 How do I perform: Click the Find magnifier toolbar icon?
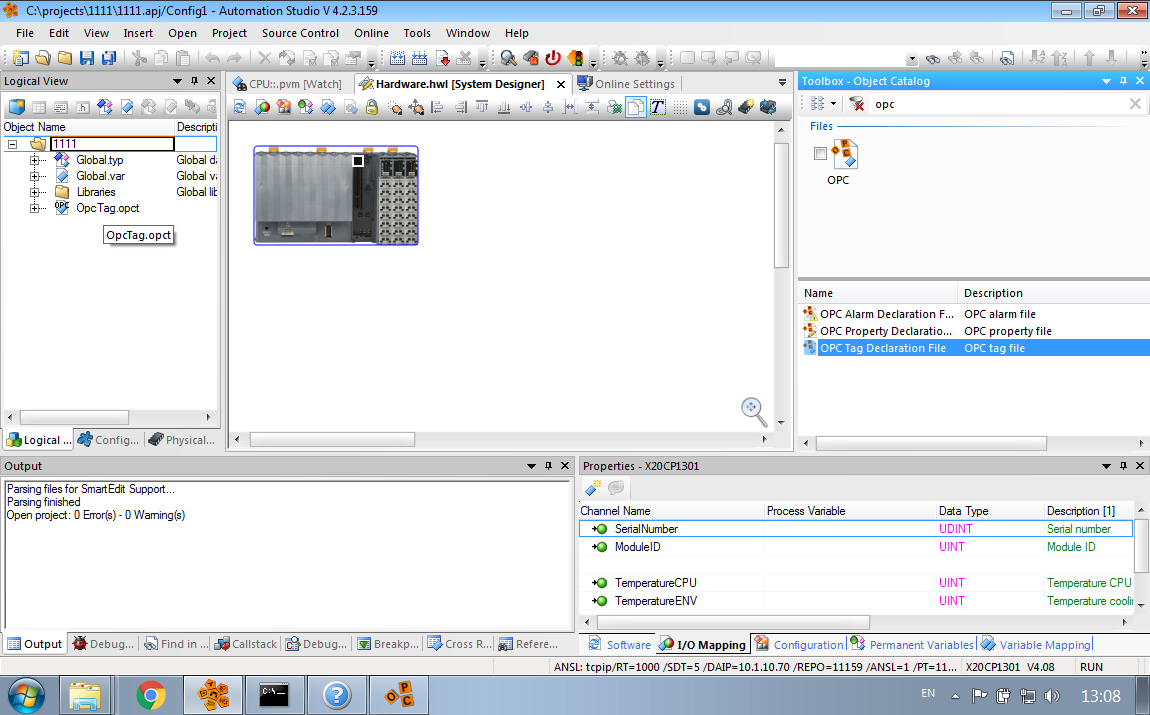pyautogui.click(x=508, y=58)
